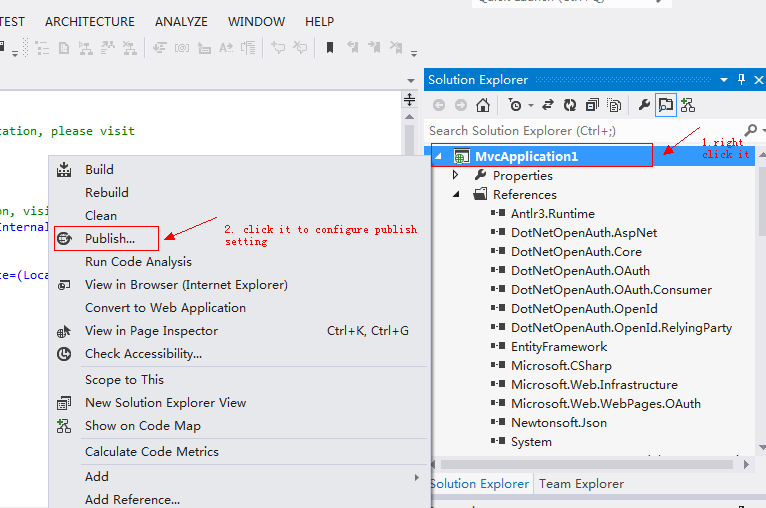766x508 pixels.
Task: Open the Add submenu arrow
Action: click(x=417, y=477)
